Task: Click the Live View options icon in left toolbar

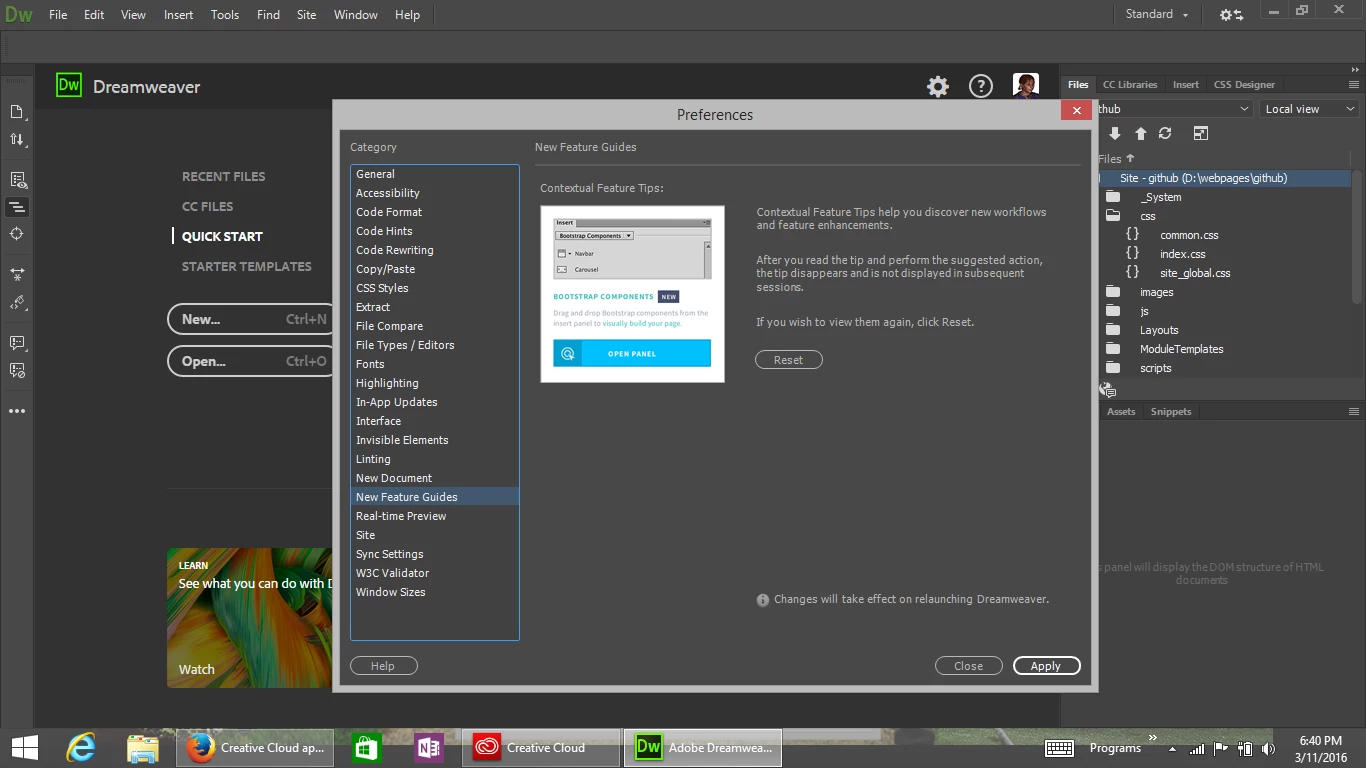Action: tap(17, 180)
